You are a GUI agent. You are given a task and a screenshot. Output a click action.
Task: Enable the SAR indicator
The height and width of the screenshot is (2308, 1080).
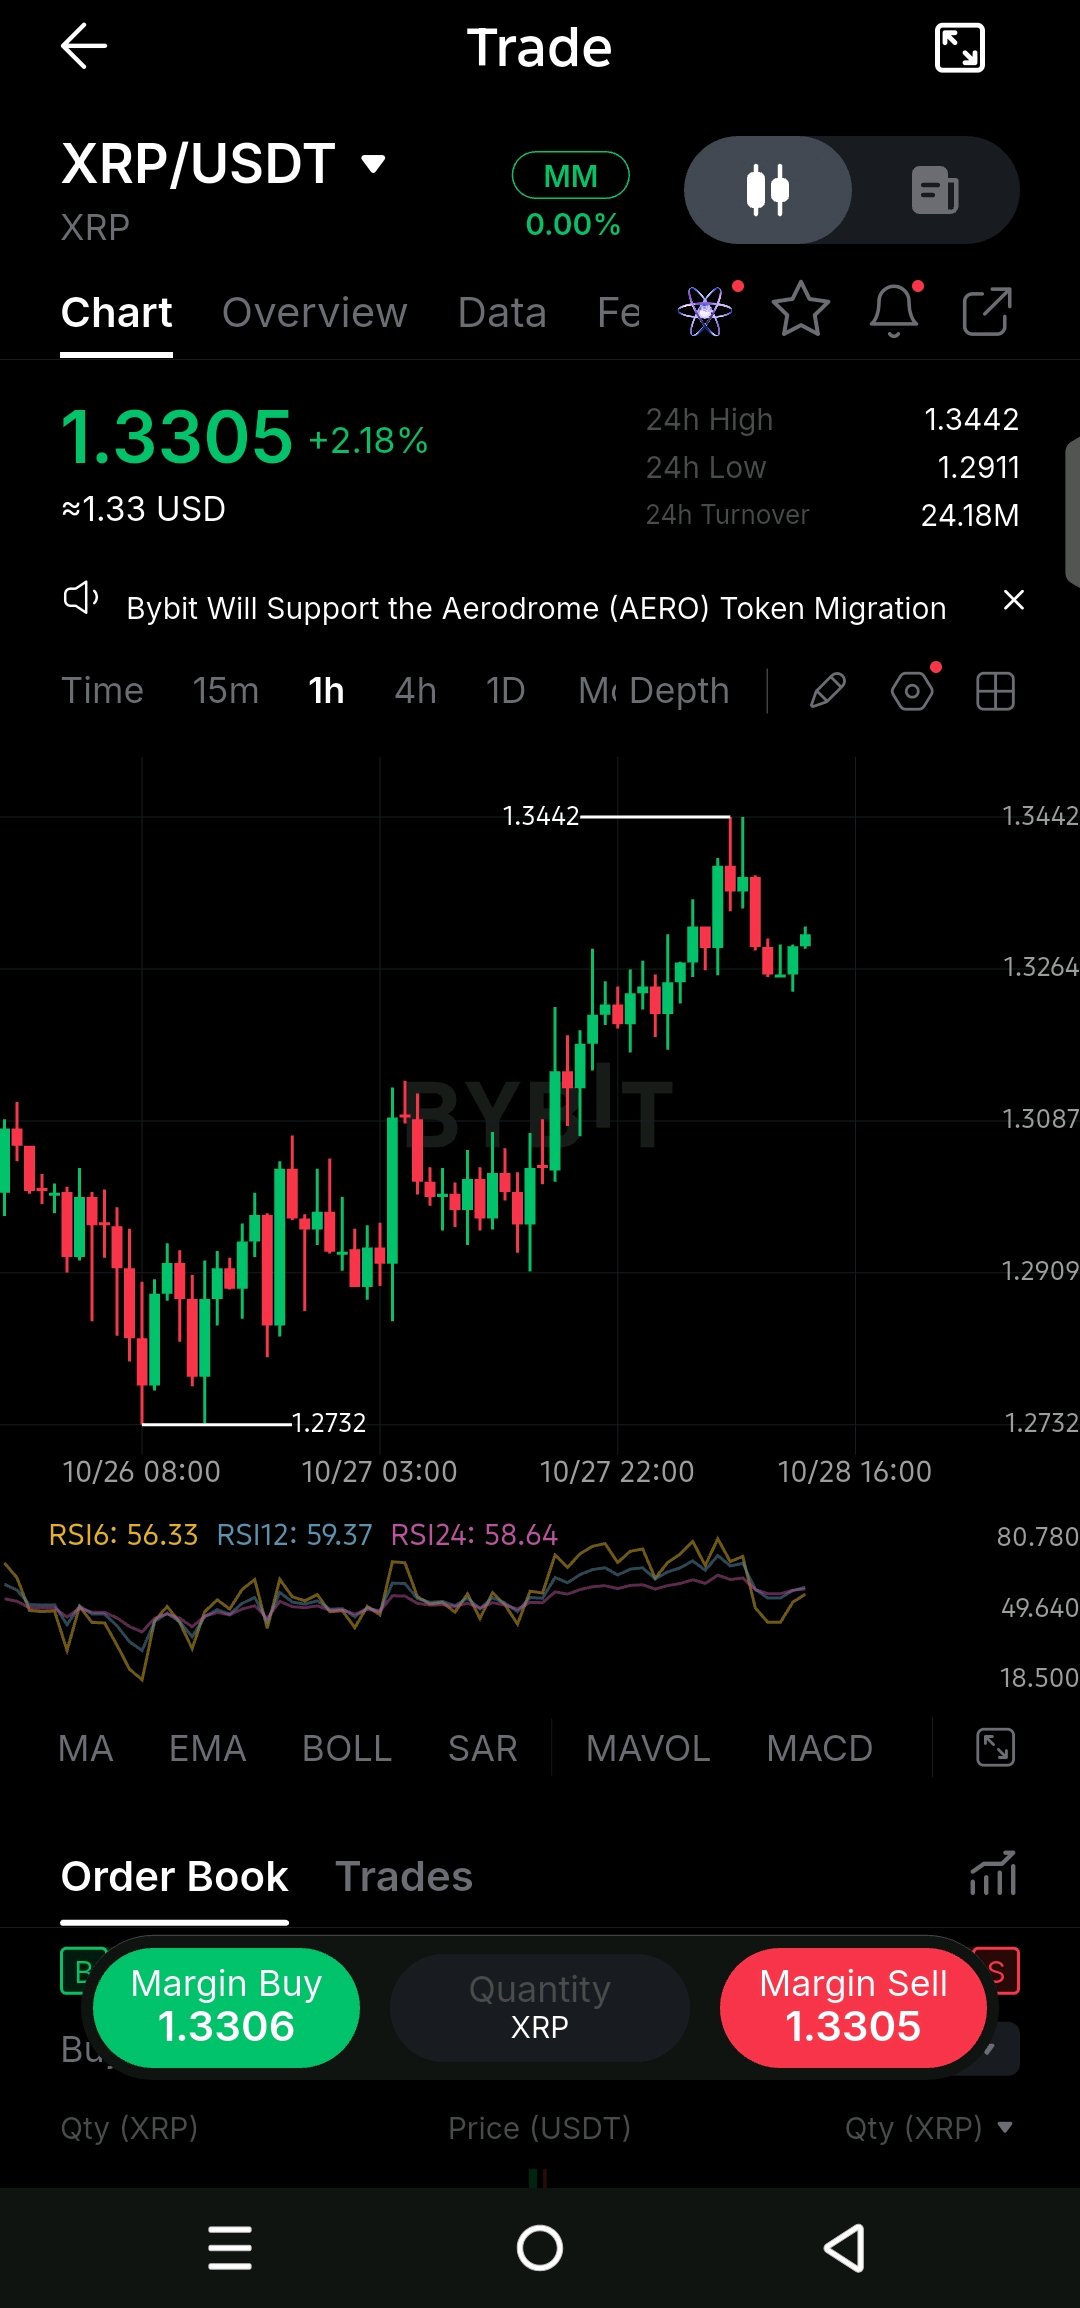(x=483, y=1749)
